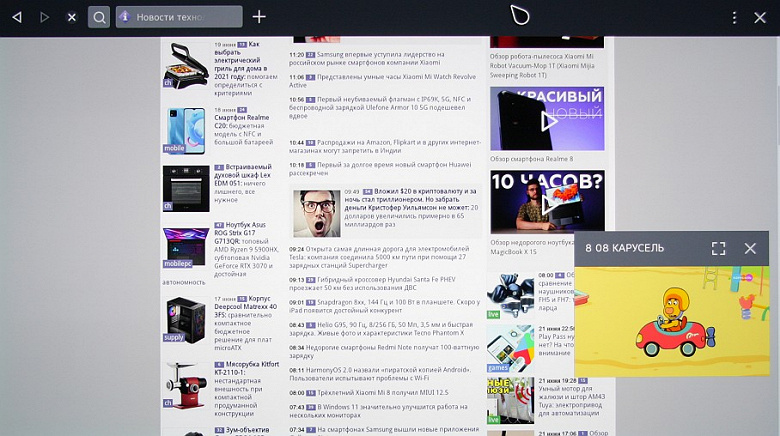Open search with the magnifier icon
The image size is (780, 436).
[x=99, y=17]
